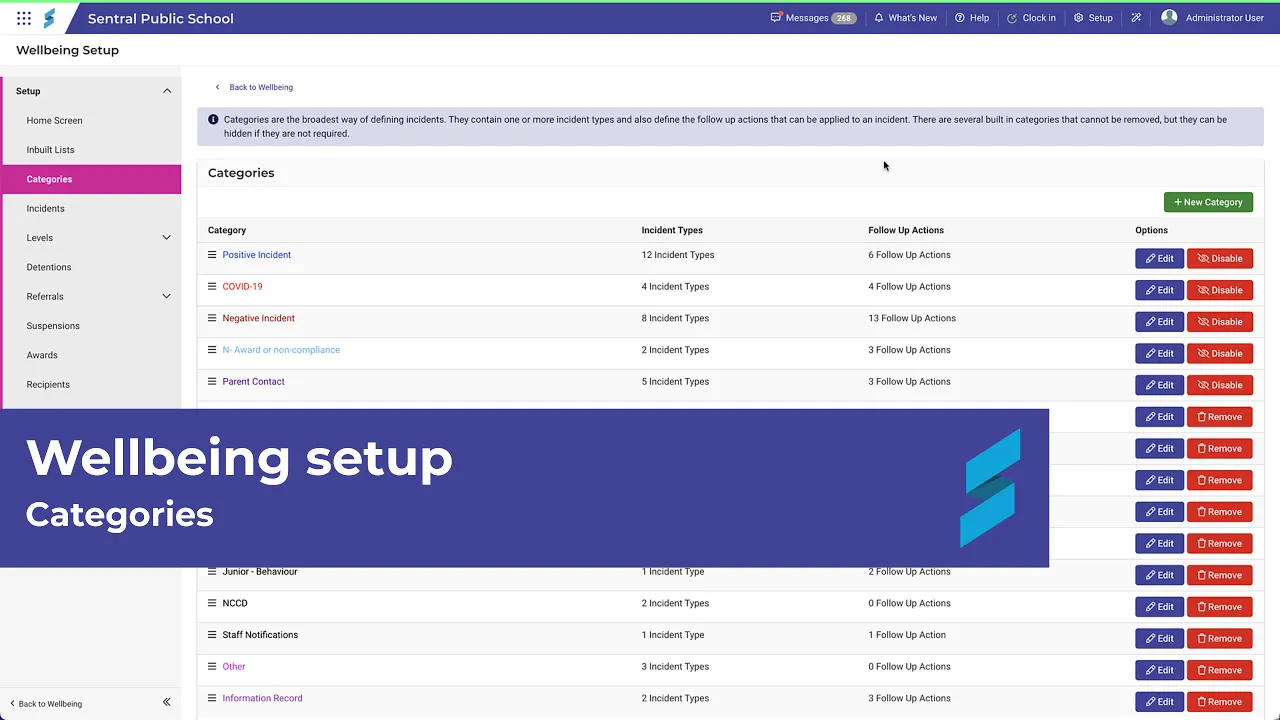
Task: Open the Parent Contact category link
Action: 254,382
